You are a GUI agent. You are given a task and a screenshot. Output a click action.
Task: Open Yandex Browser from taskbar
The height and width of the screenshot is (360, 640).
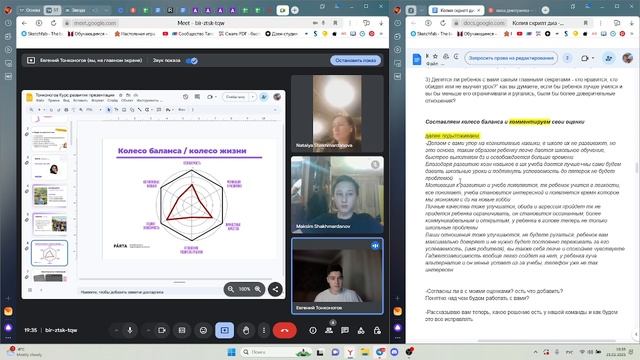350,352
